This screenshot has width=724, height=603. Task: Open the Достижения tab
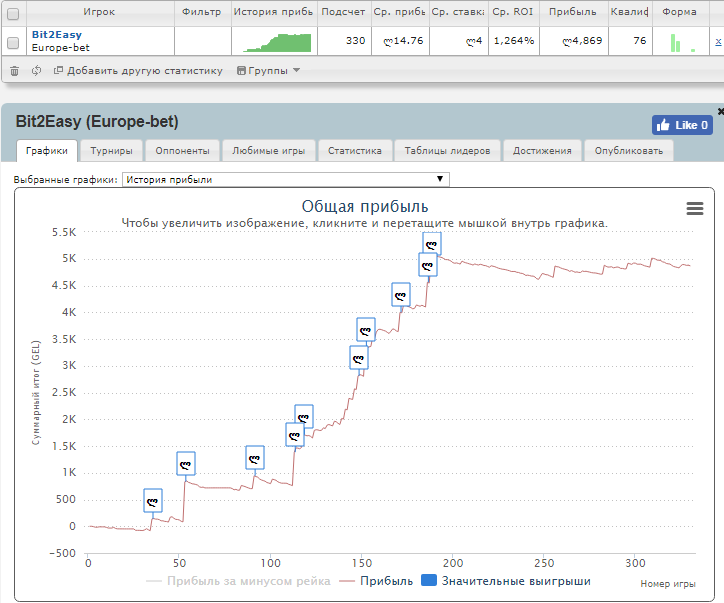(542, 151)
